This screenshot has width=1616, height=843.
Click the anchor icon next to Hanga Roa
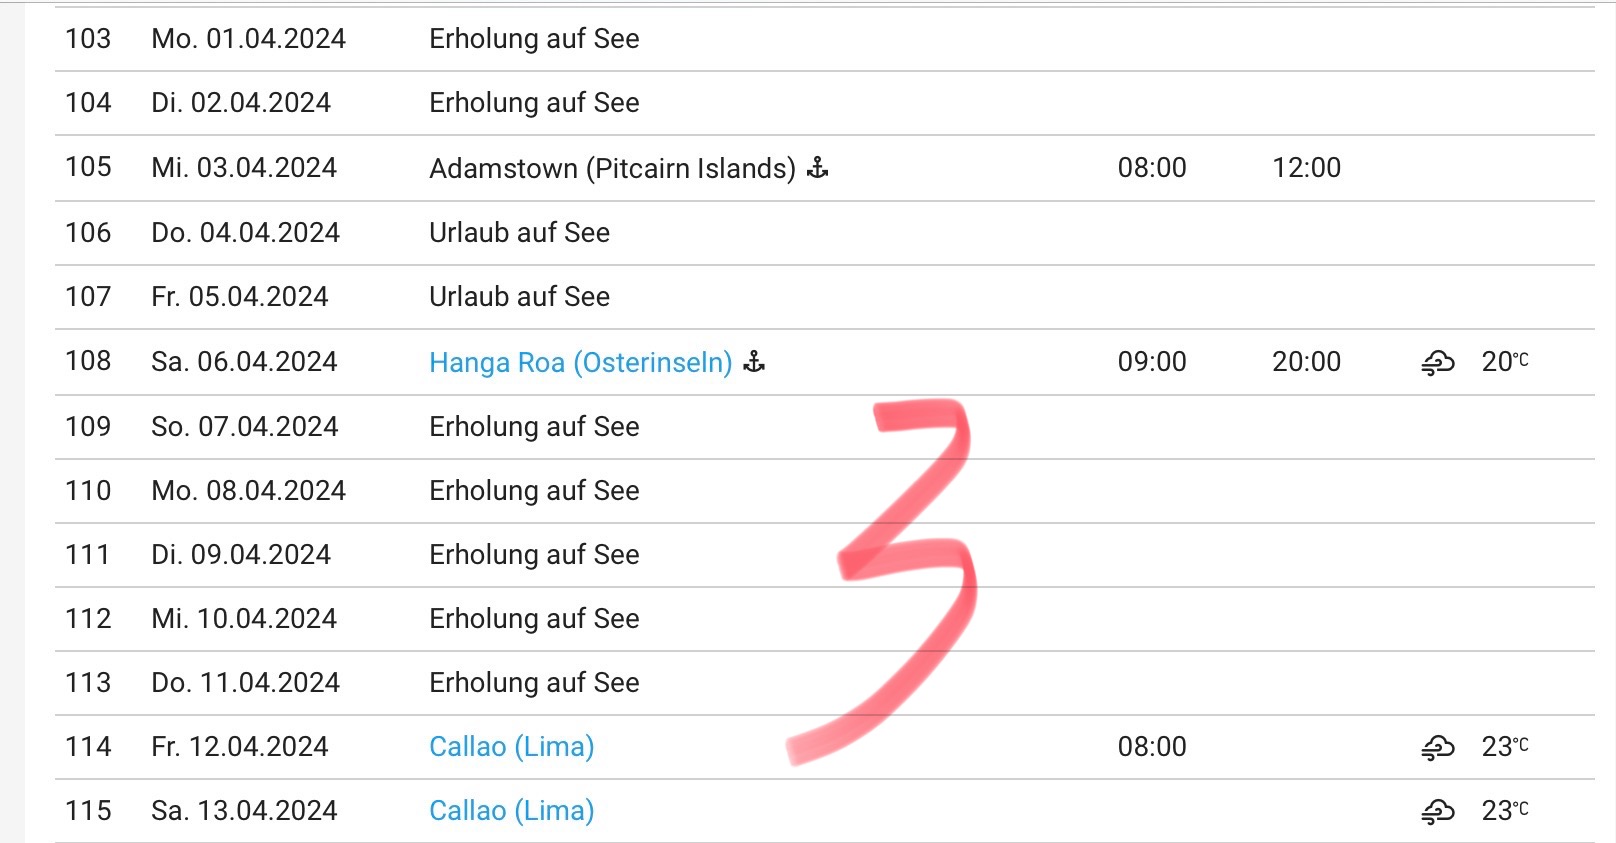[755, 361]
